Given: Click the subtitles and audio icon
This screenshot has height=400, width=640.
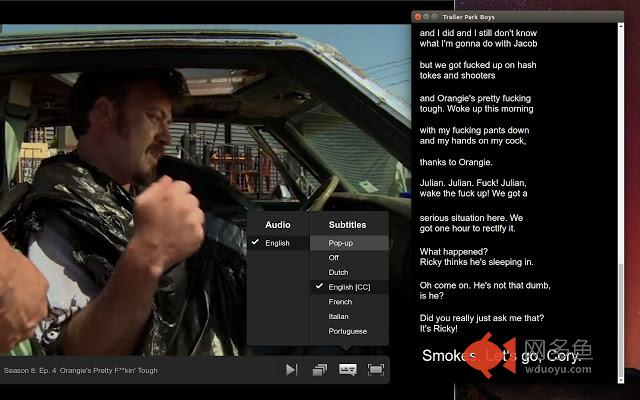Looking at the screenshot, I should coord(348,370).
